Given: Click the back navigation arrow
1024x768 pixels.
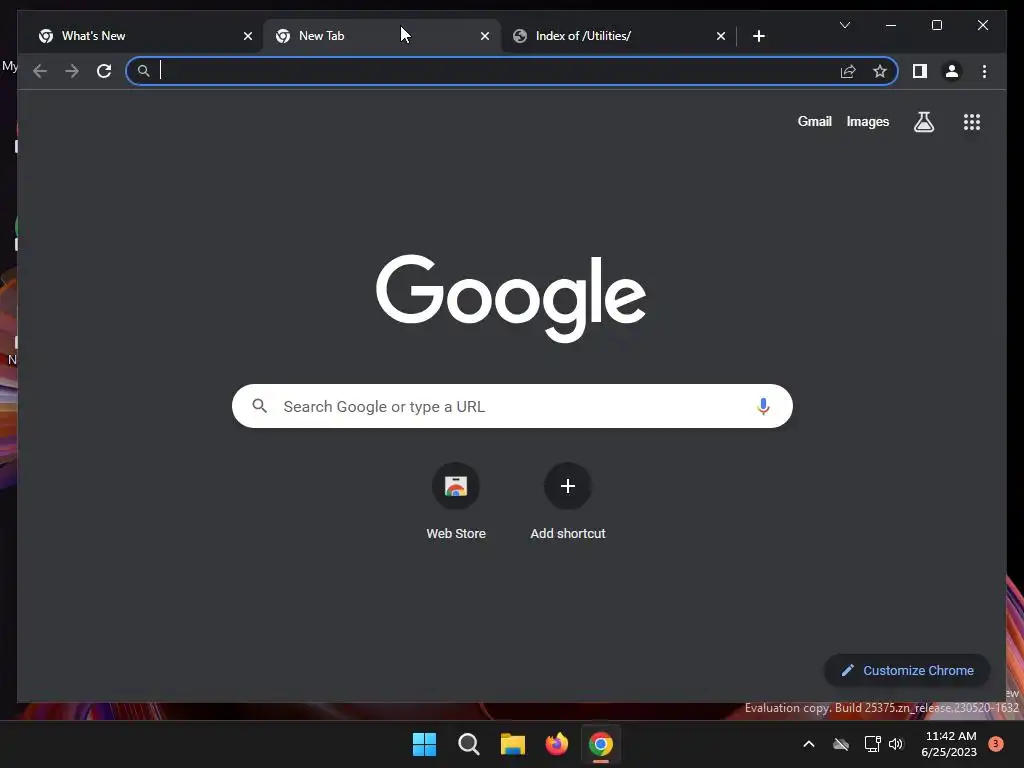Looking at the screenshot, I should click(40, 71).
